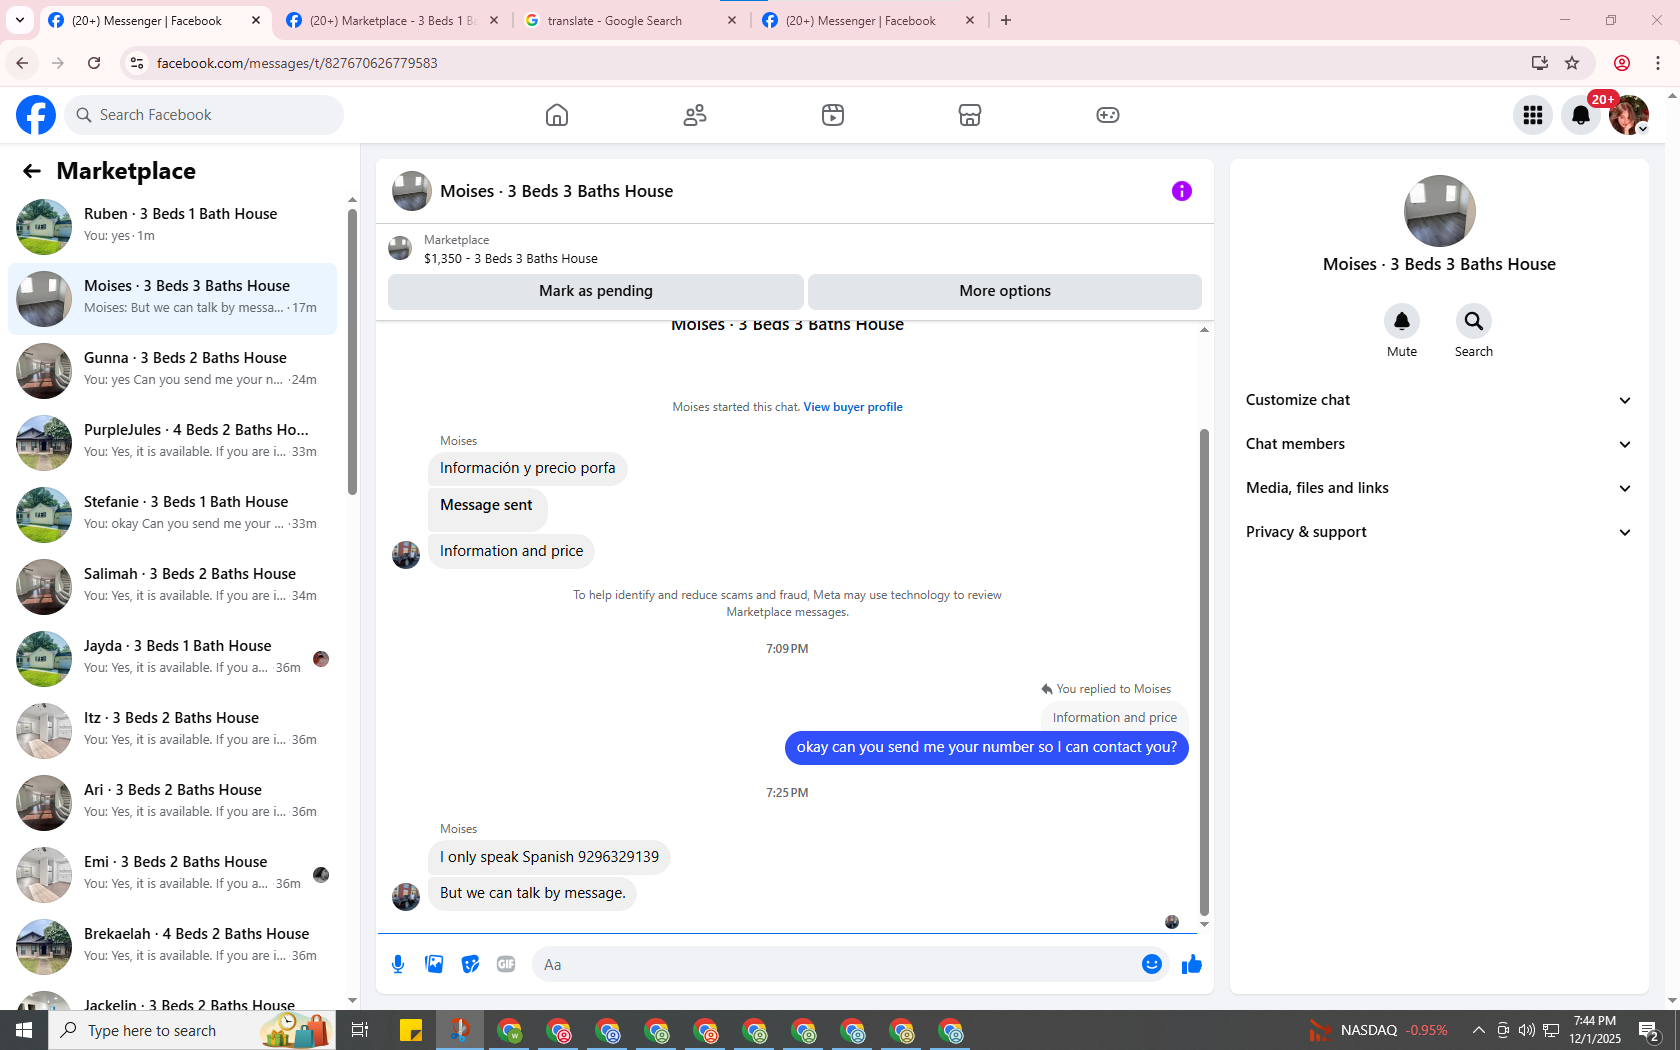This screenshot has height=1050, width=1680.
Task: Expand Chat members section
Action: pos(1439,444)
